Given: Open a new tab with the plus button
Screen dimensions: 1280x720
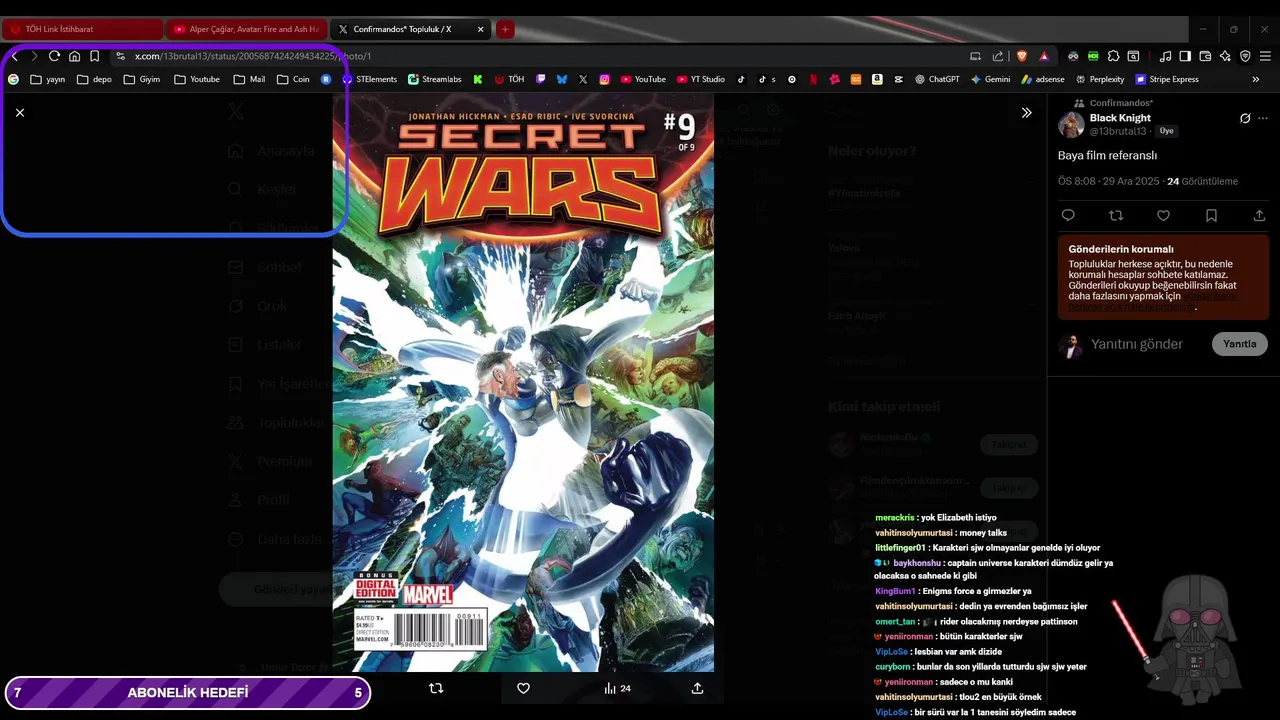Looking at the screenshot, I should [x=505, y=29].
